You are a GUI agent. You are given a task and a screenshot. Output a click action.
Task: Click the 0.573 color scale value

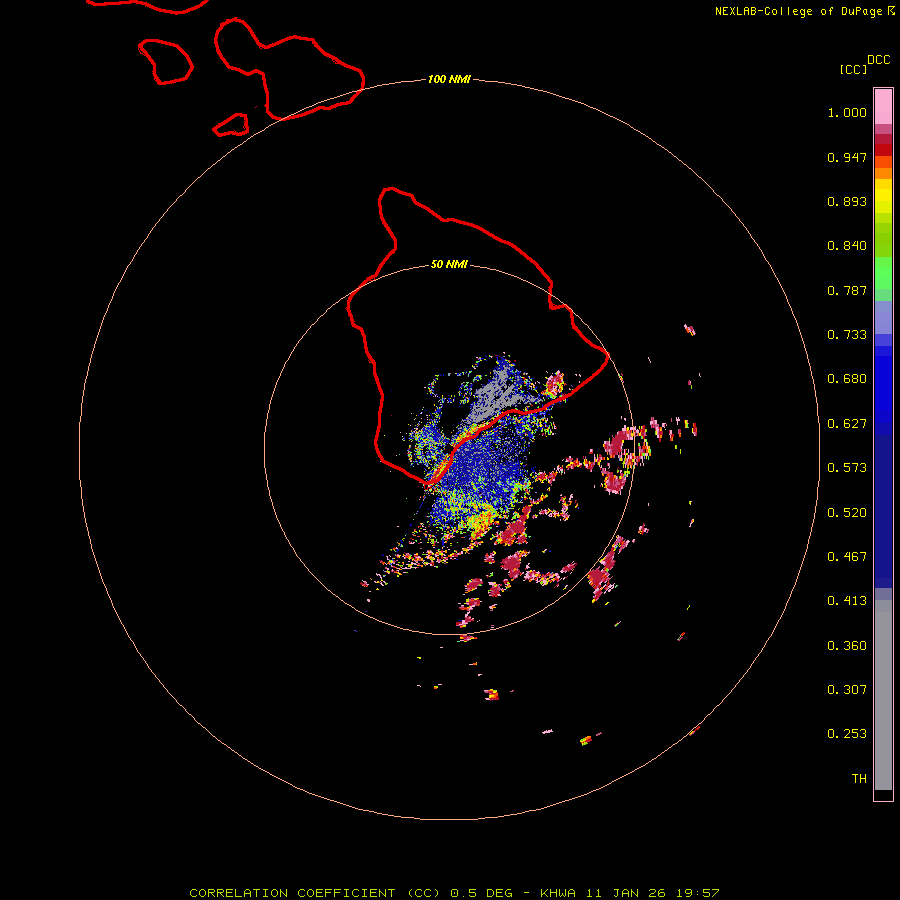847,468
